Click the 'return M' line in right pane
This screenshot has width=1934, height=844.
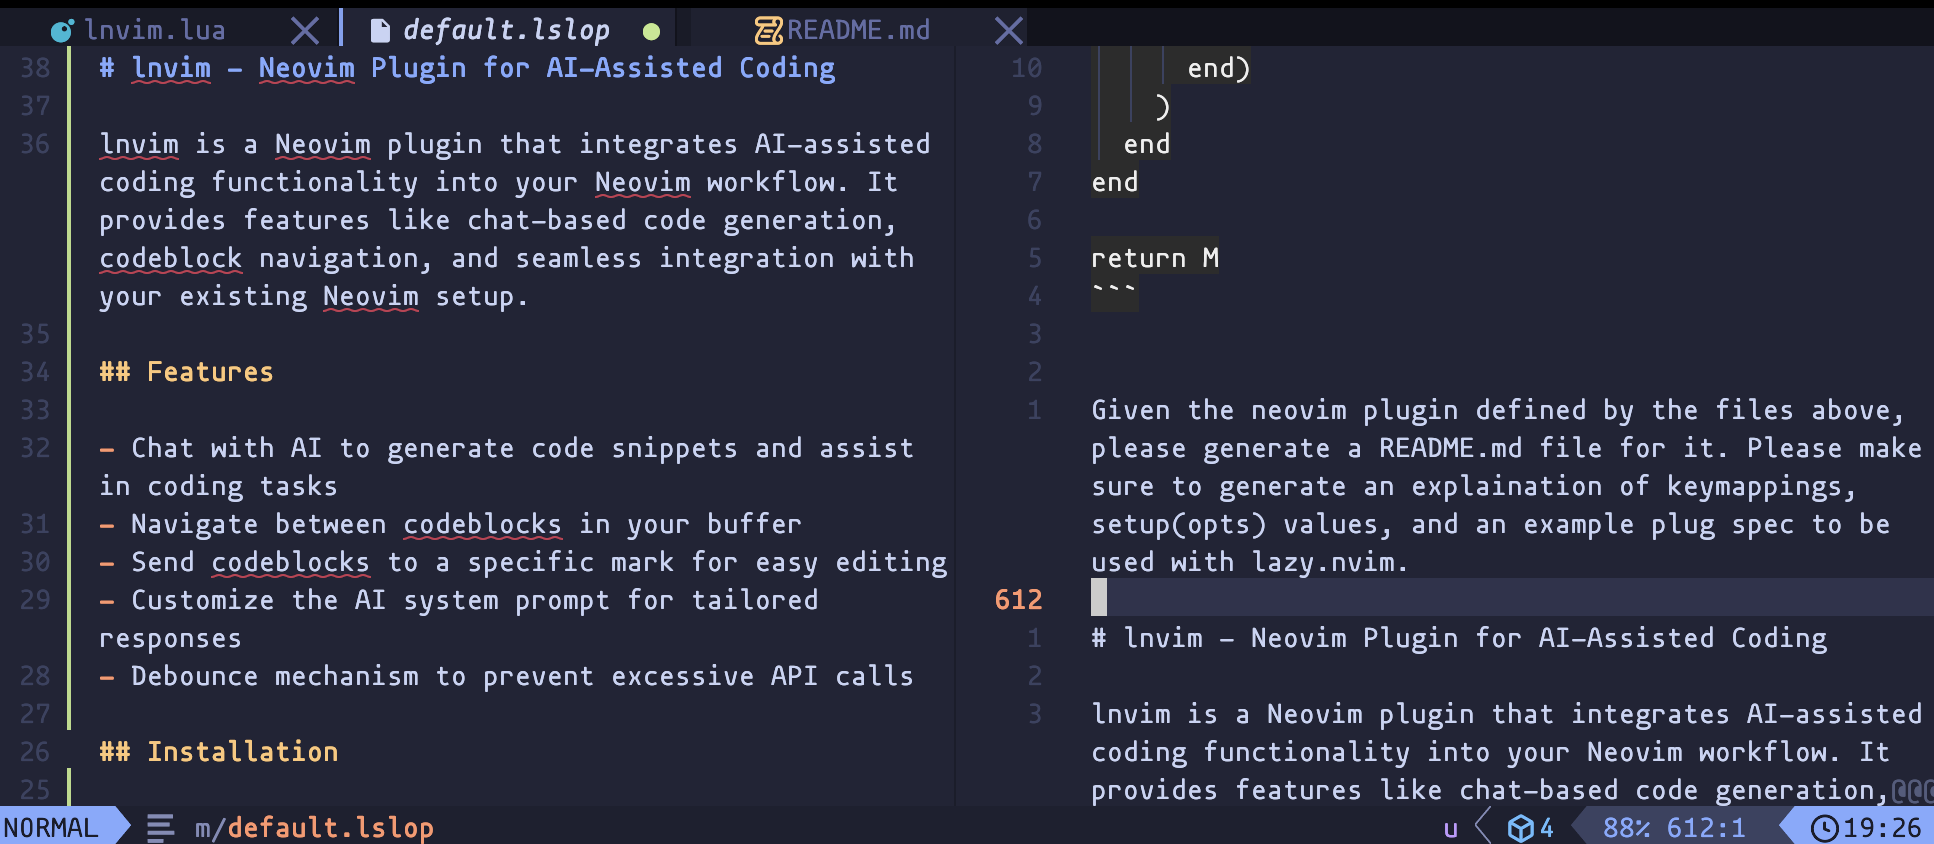[x=1154, y=258]
